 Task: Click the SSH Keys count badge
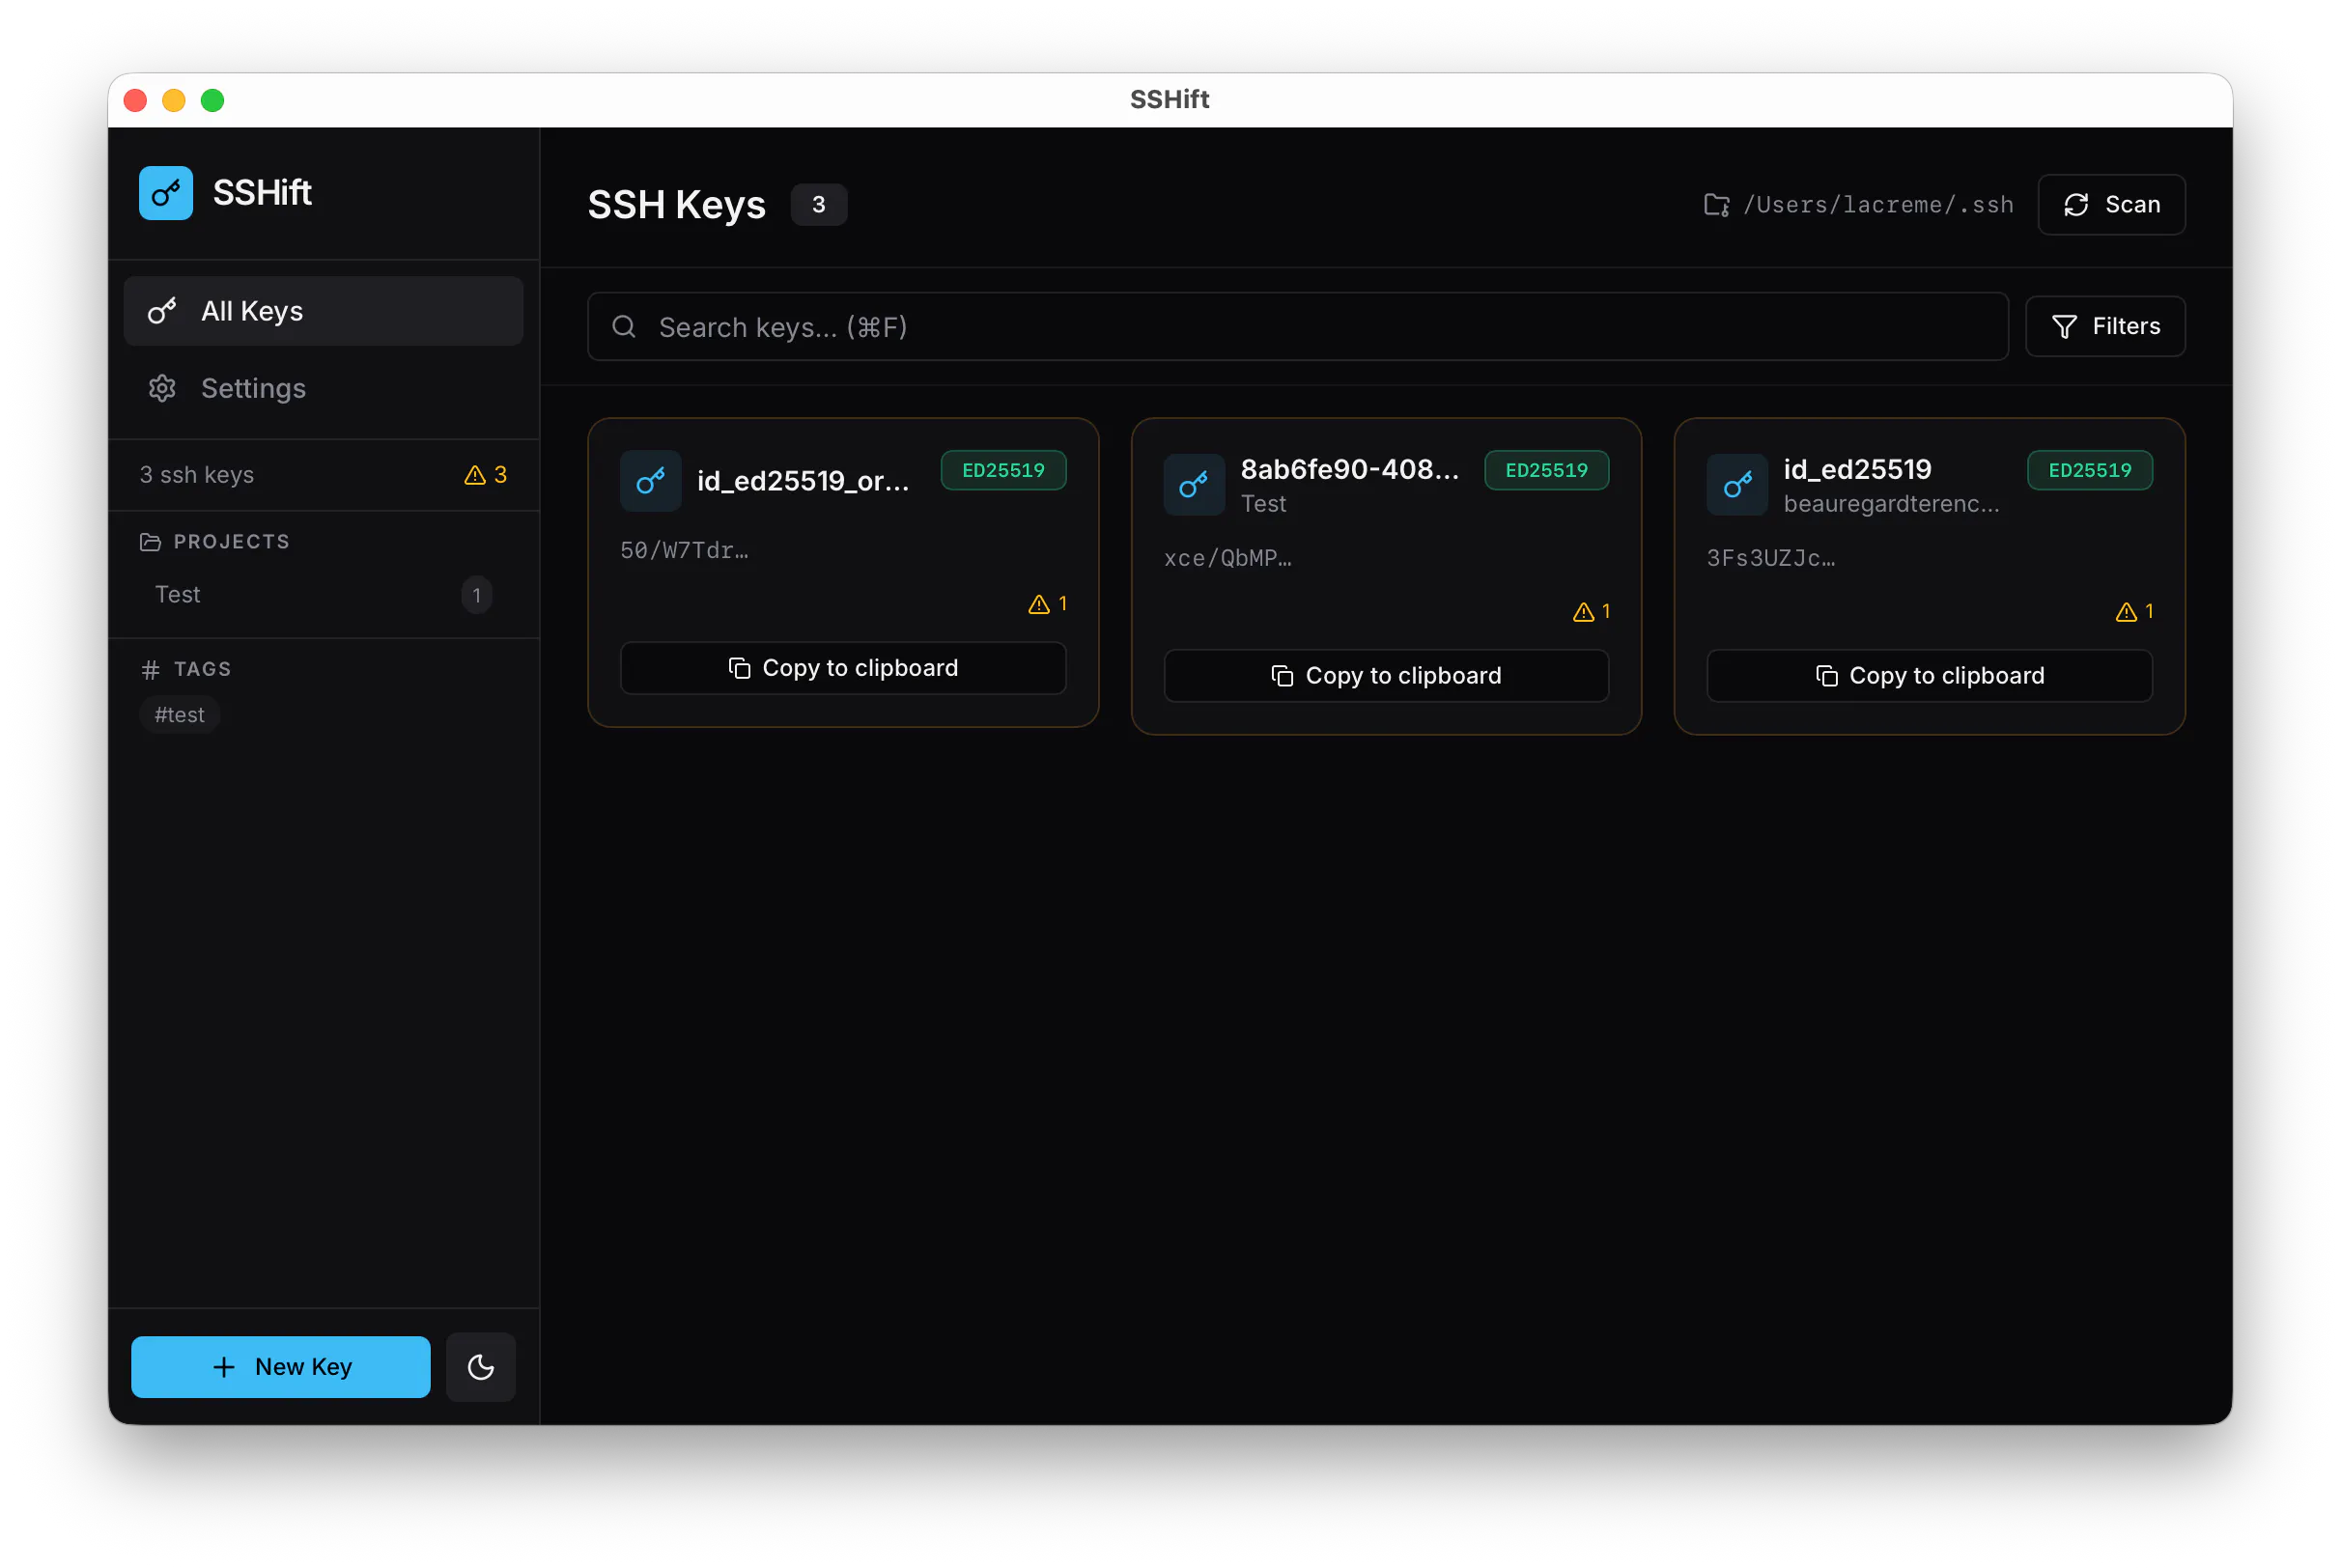[x=818, y=205]
